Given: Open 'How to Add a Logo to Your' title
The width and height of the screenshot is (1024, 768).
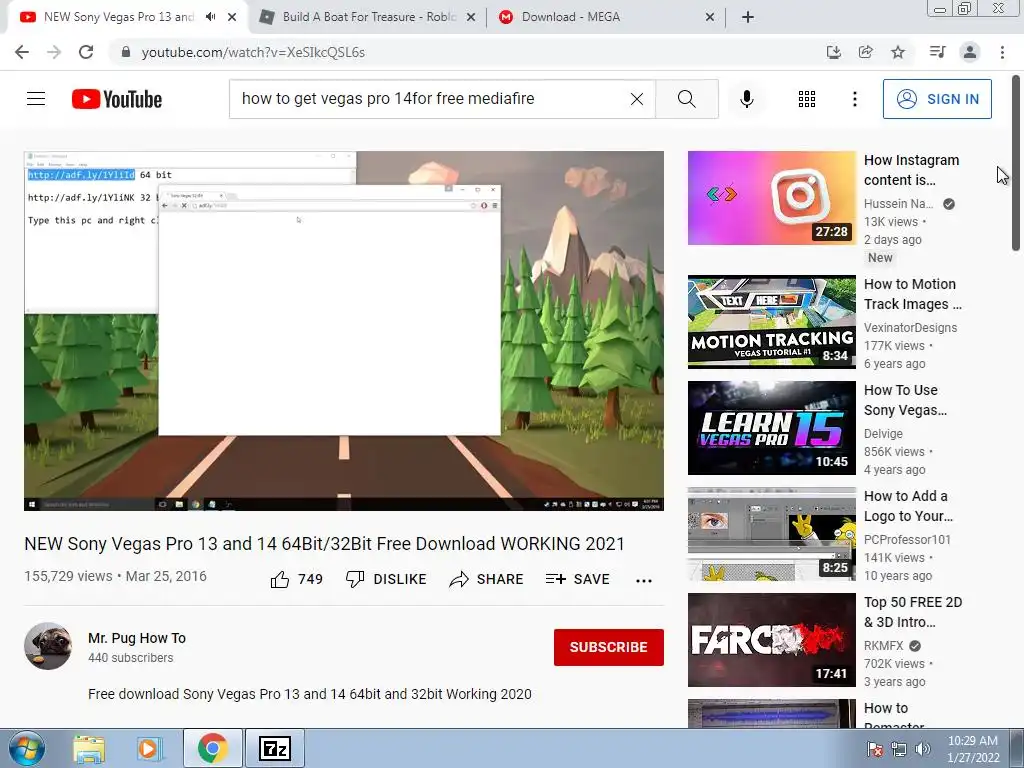Looking at the screenshot, I should [x=908, y=506].
